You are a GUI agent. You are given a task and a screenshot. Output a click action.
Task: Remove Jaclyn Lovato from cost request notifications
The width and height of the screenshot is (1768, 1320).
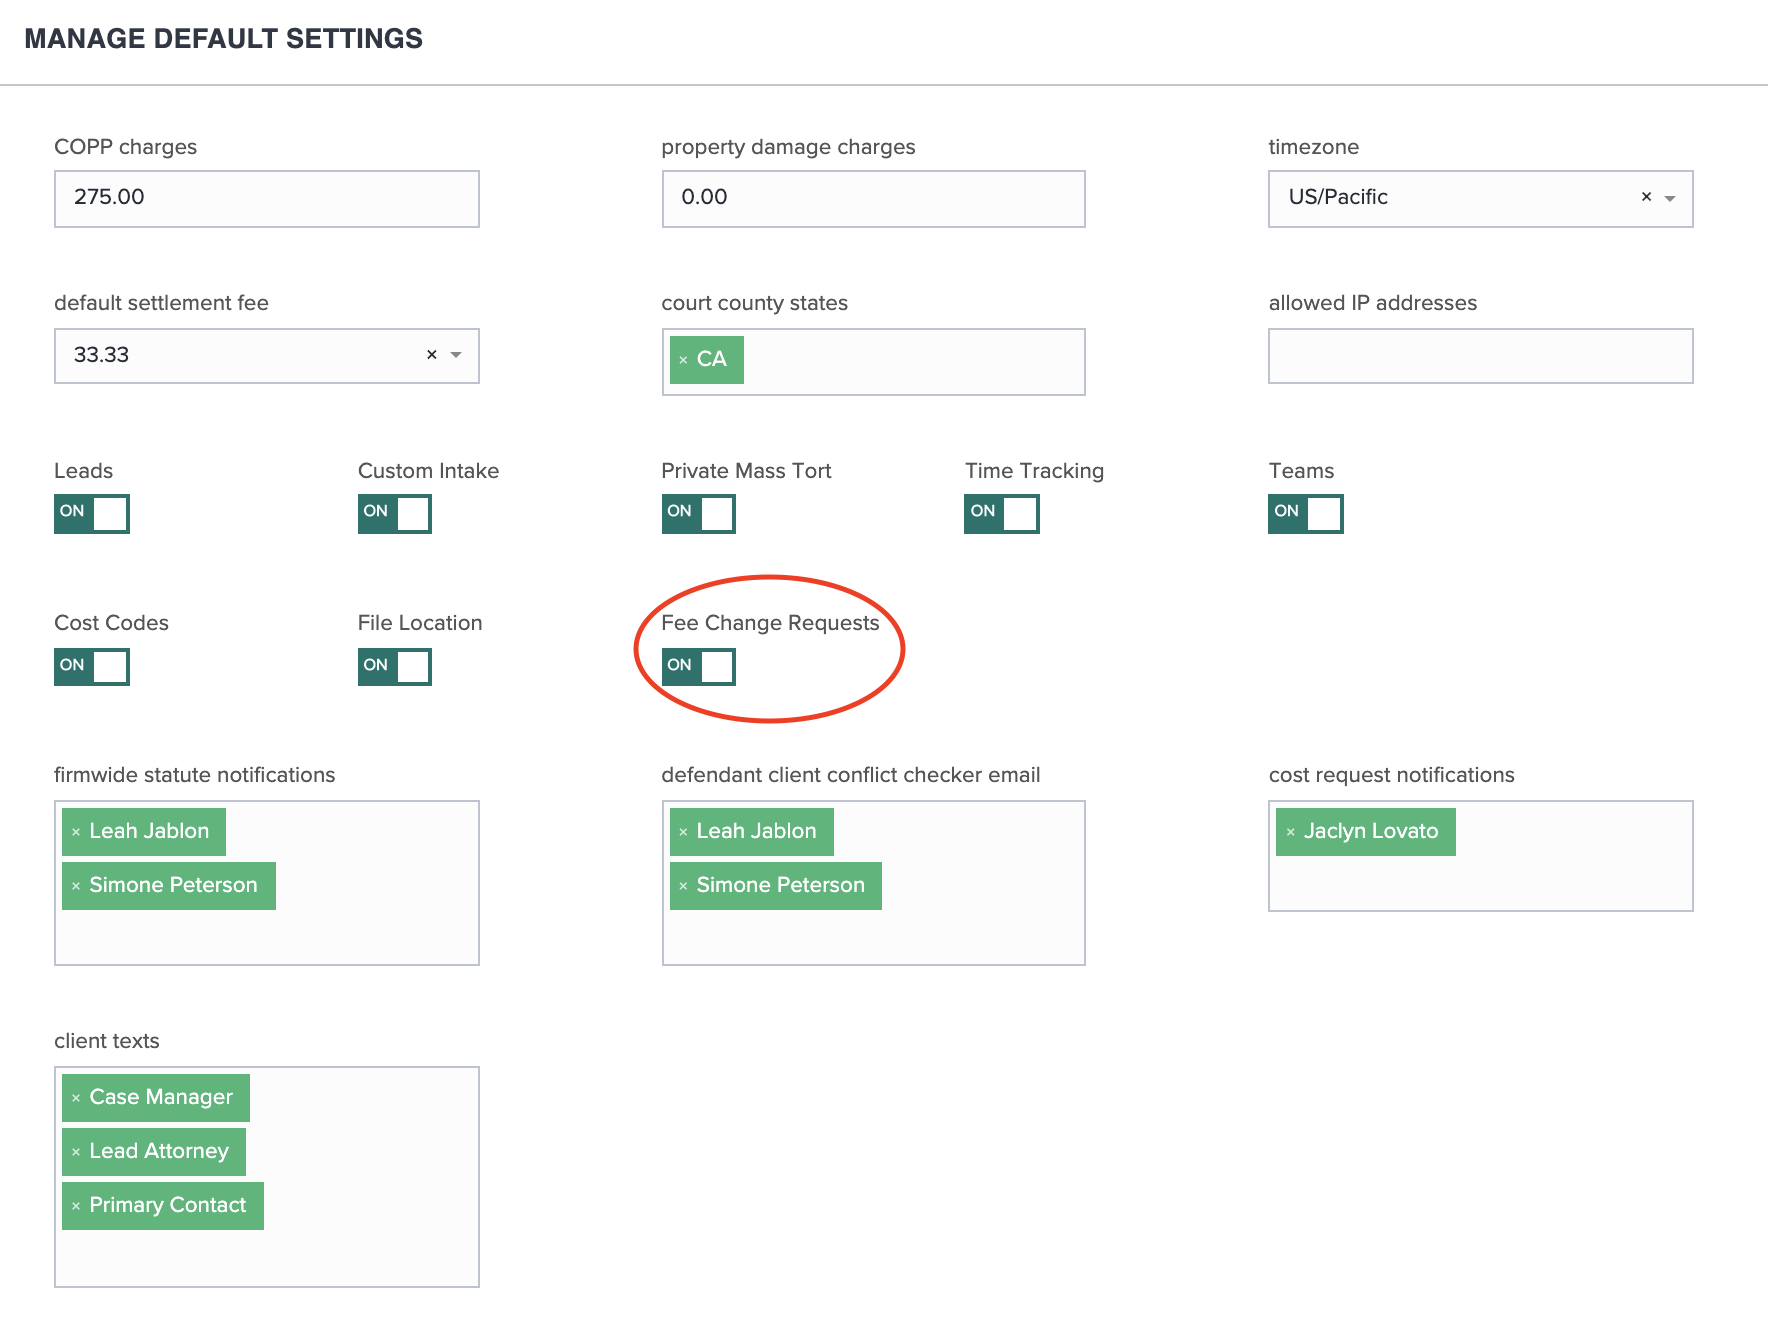click(1291, 830)
